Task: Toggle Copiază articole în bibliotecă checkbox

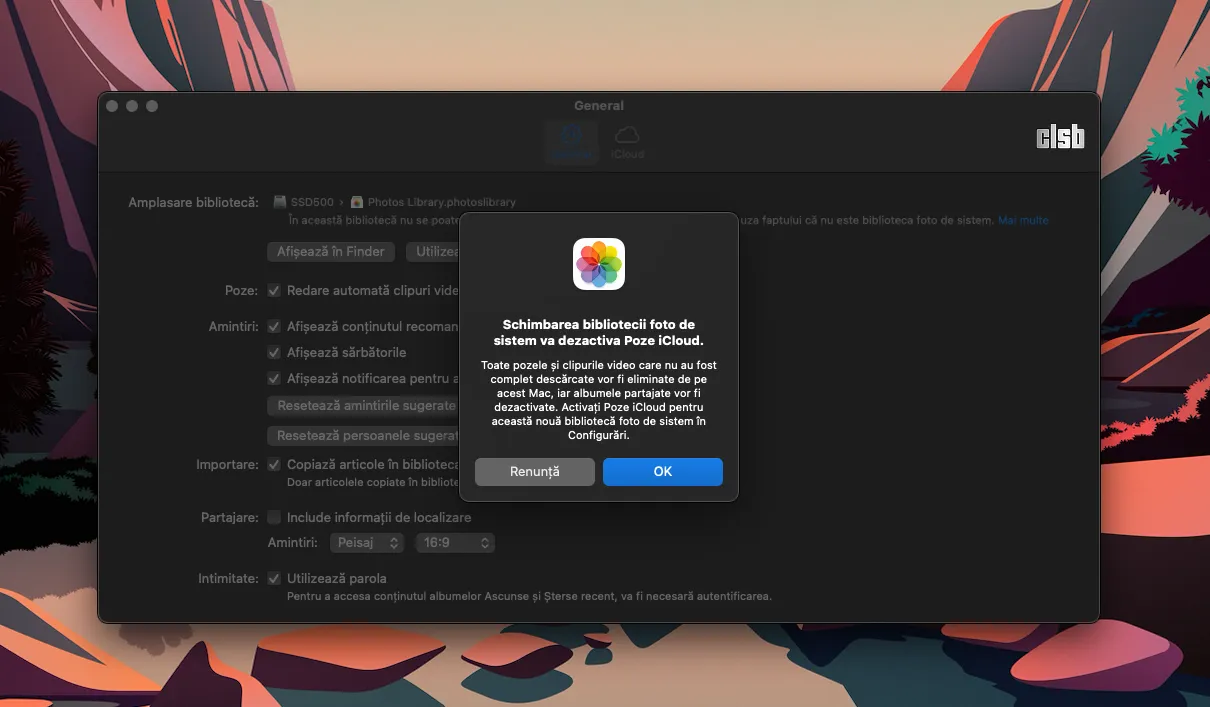Action: pos(274,465)
